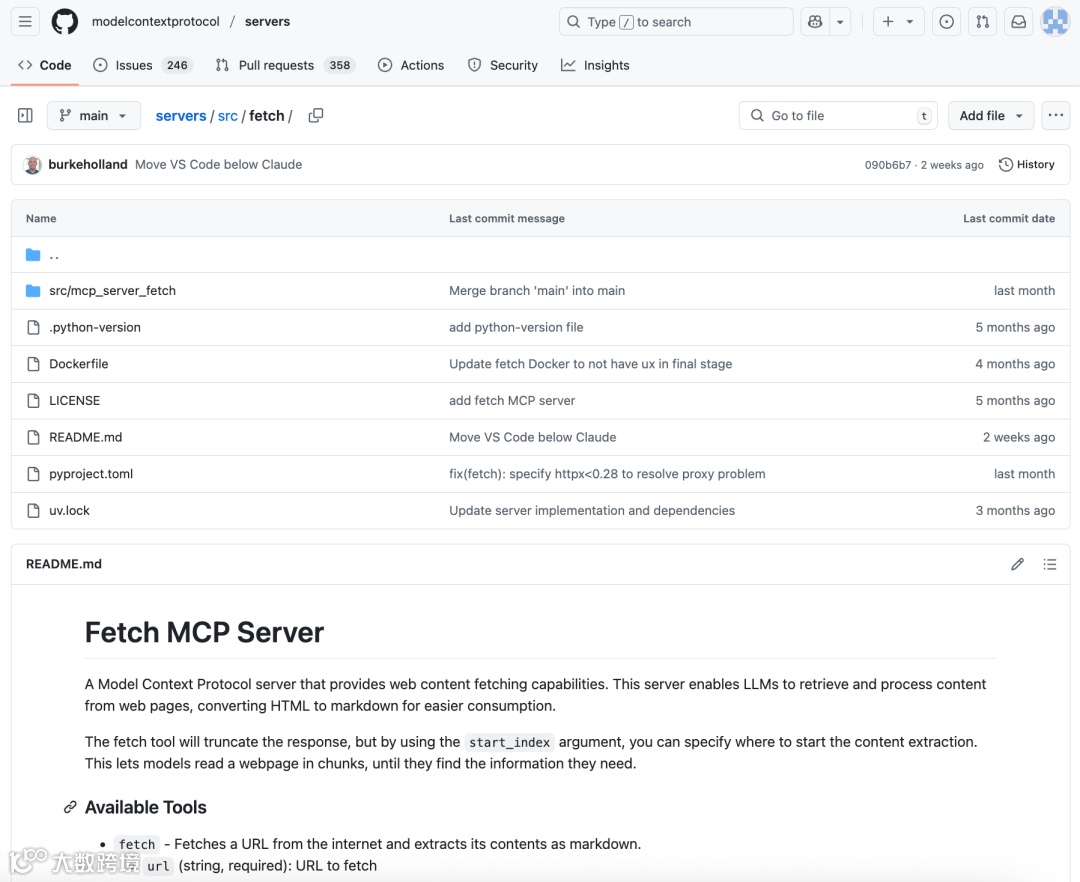Open modelcontextprotocol organization link
Viewport: 1080px width, 882px height.
pyautogui.click(x=156, y=21)
